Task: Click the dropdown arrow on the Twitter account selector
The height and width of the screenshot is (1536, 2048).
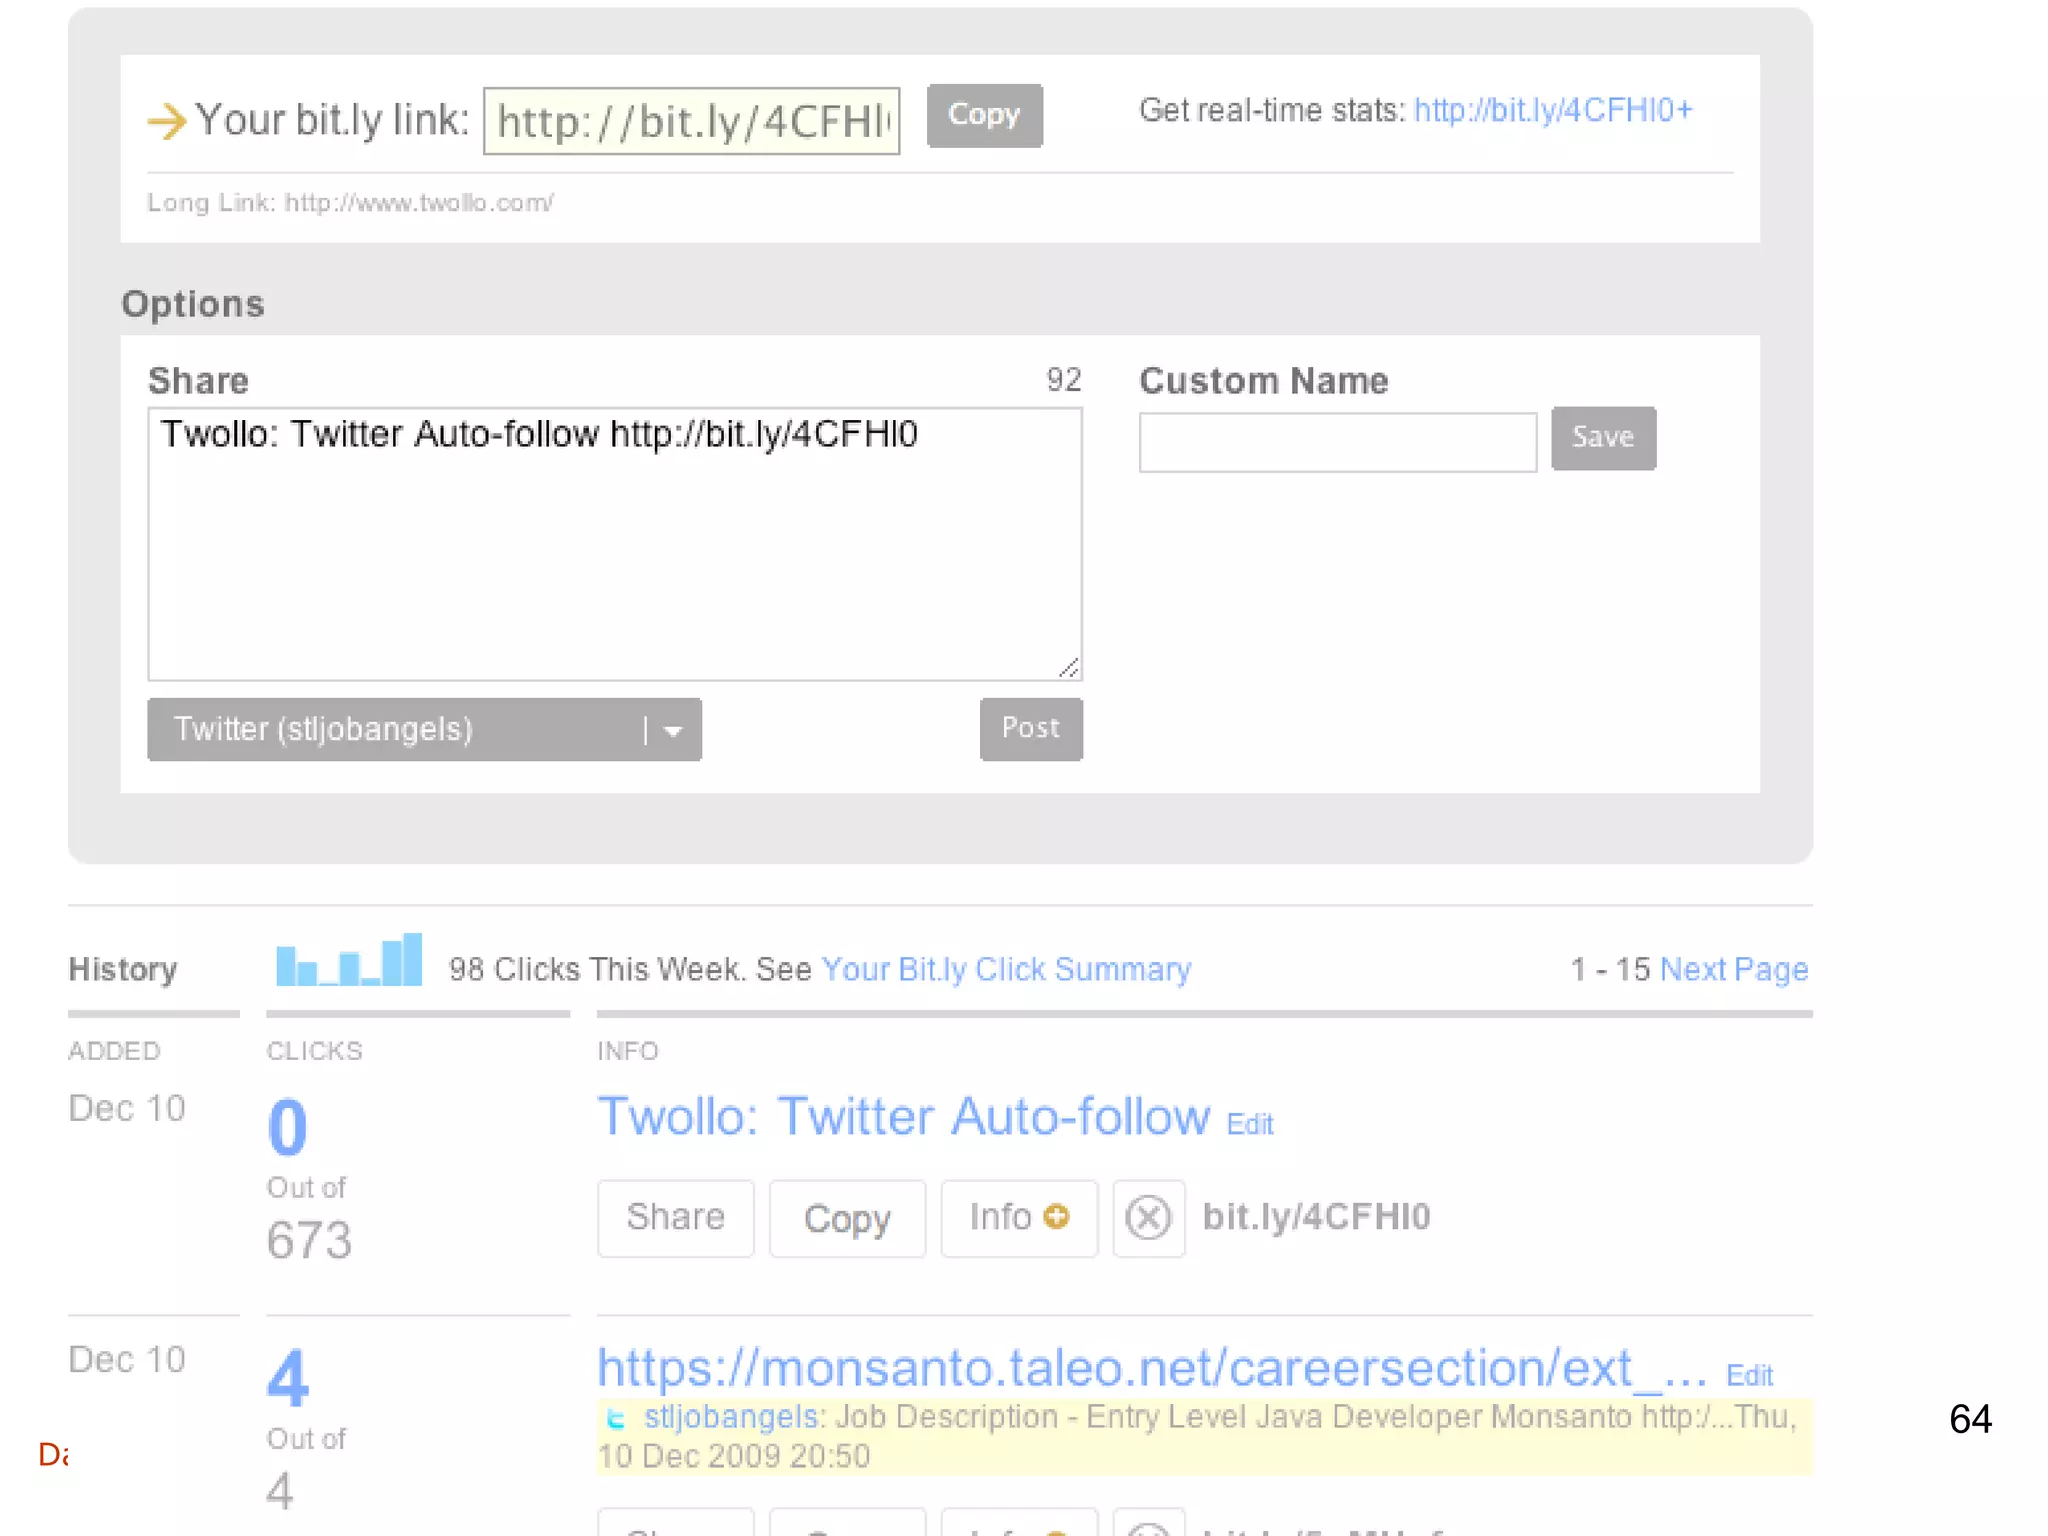Action: click(673, 731)
